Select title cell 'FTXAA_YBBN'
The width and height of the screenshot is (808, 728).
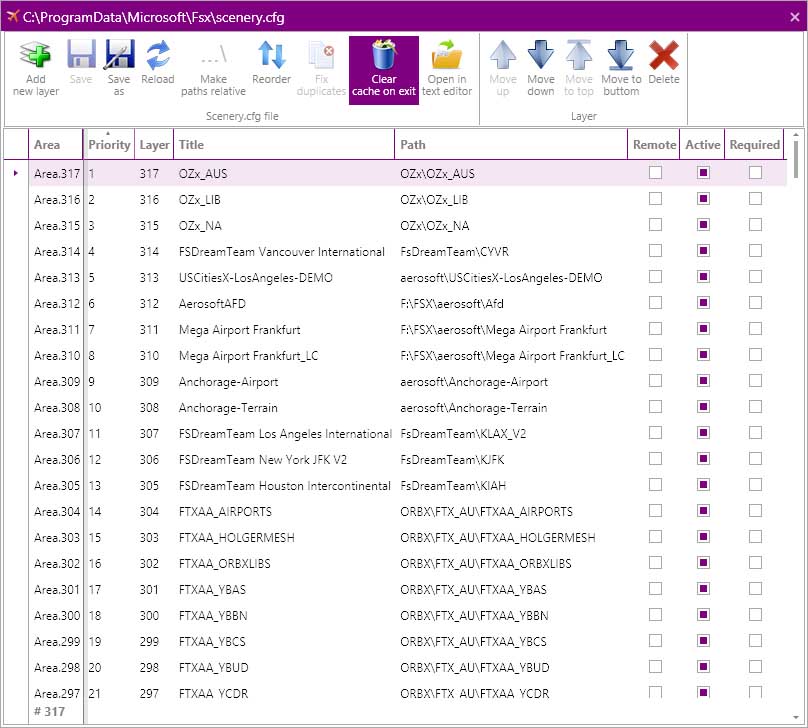click(213, 616)
